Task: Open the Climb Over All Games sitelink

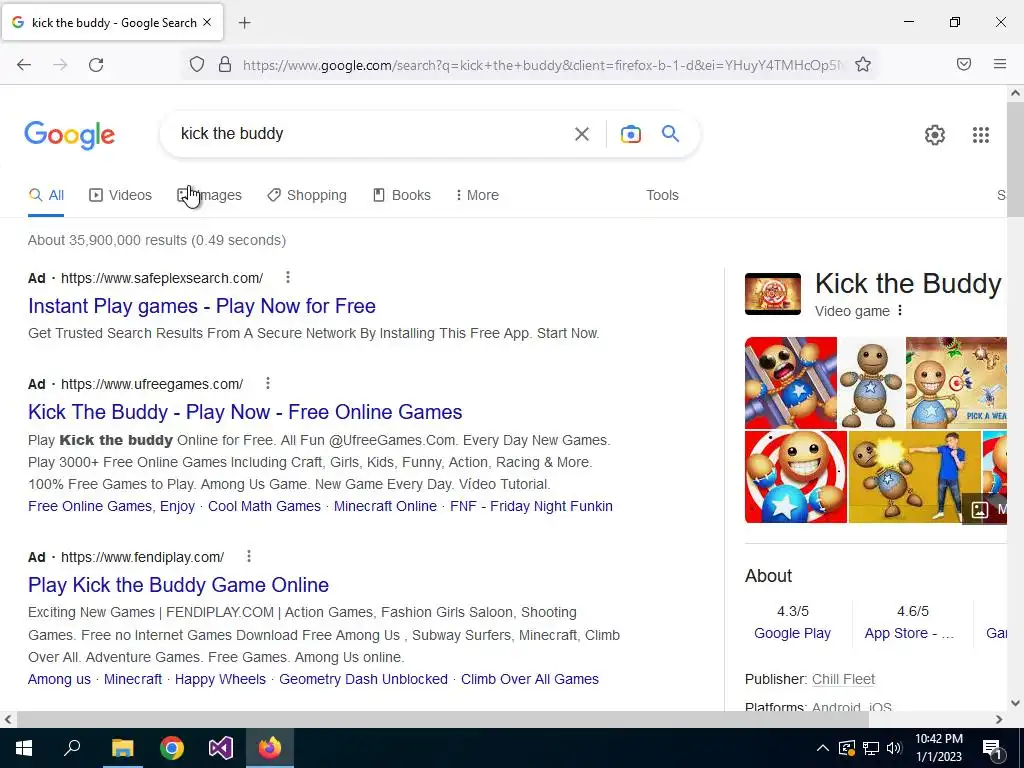Action: pyautogui.click(x=530, y=679)
